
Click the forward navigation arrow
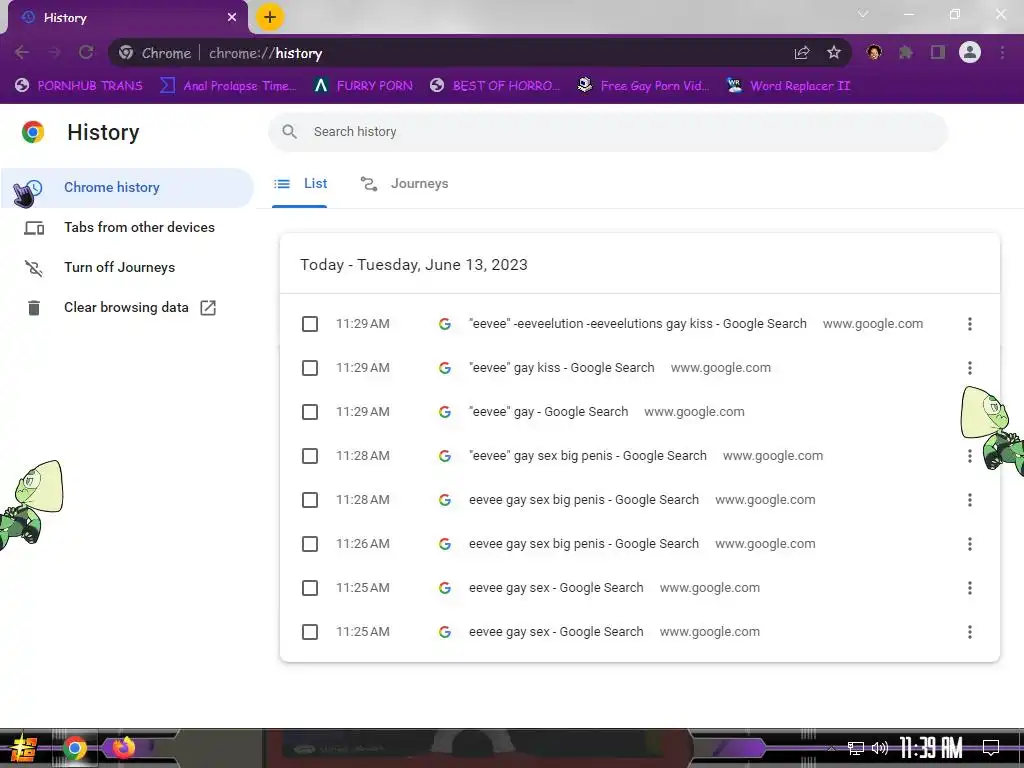(54, 52)
